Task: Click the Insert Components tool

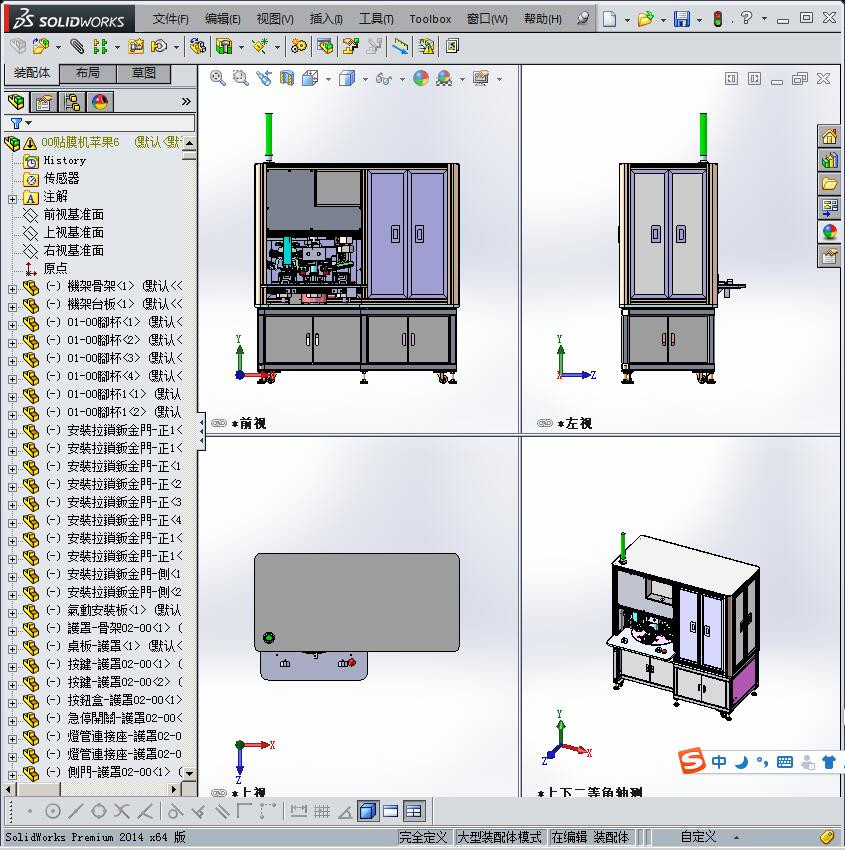Action: [40, 47]
